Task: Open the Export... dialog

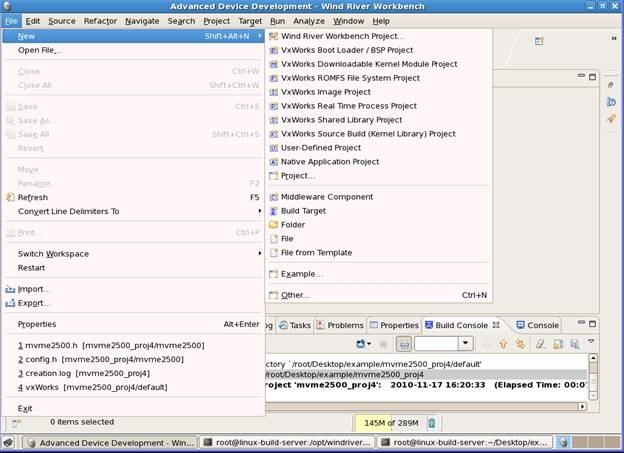Action: pos(133,303)
